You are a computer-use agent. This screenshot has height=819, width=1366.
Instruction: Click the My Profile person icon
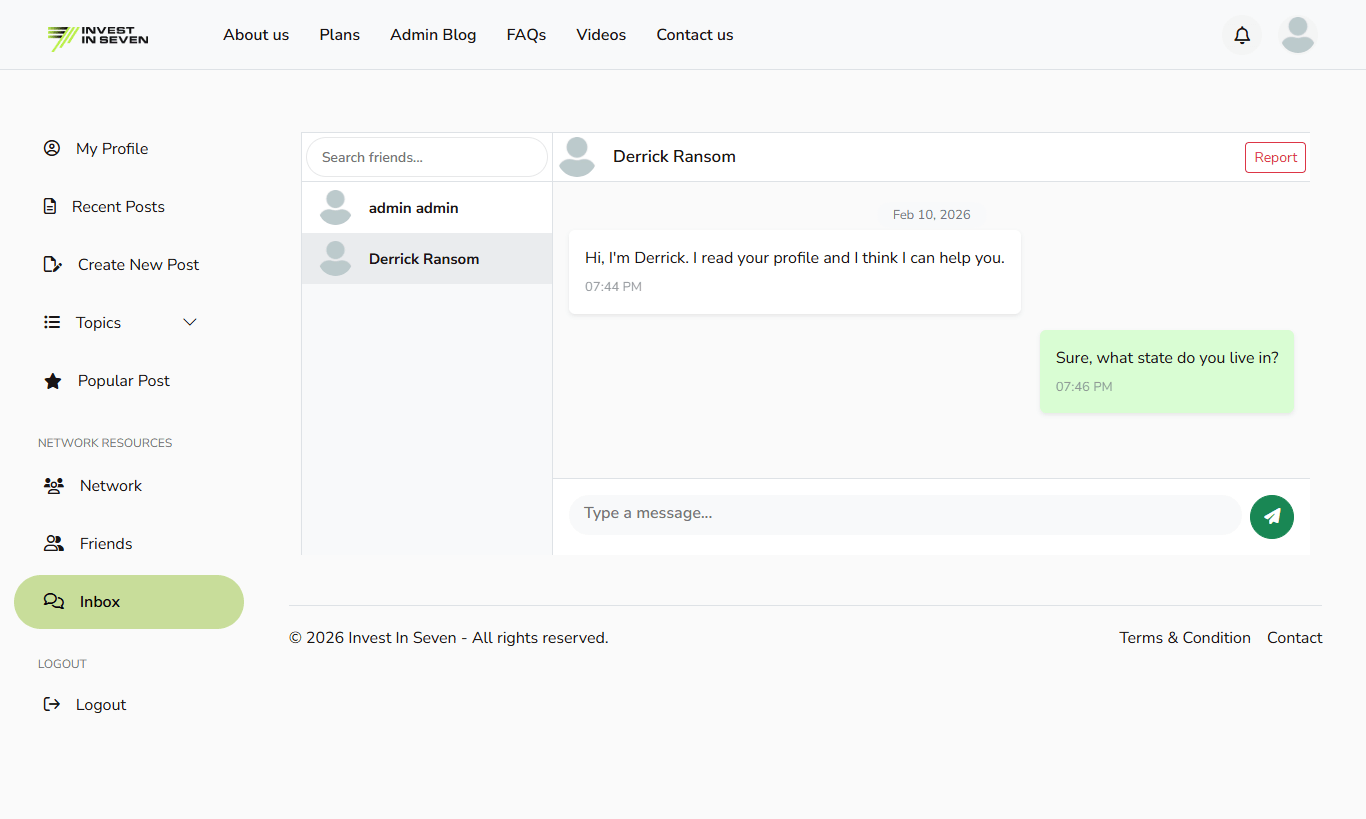(52, 148)
